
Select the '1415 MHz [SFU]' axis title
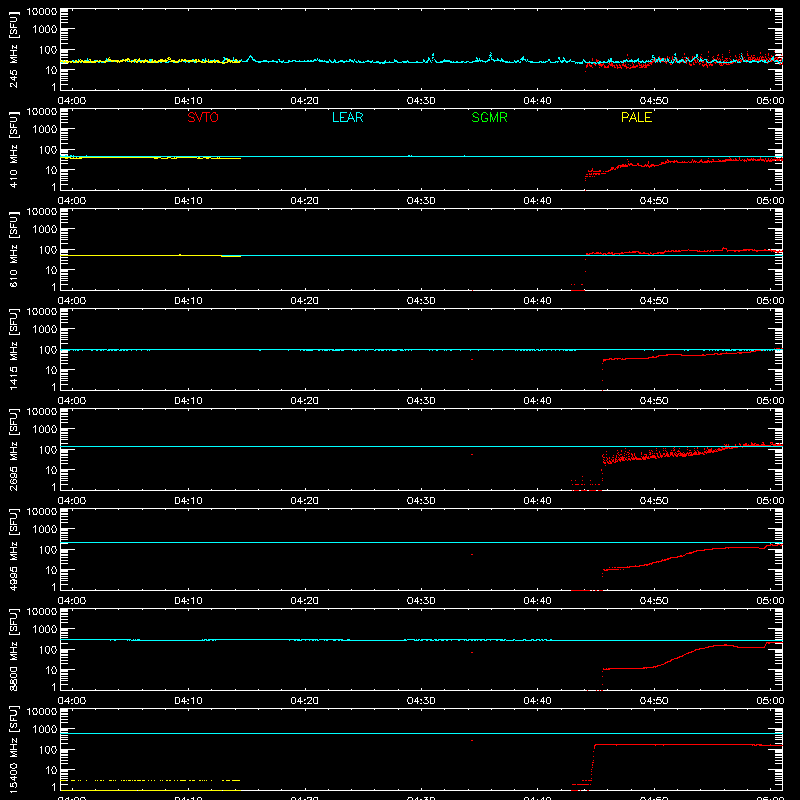(x=14, y=349)
